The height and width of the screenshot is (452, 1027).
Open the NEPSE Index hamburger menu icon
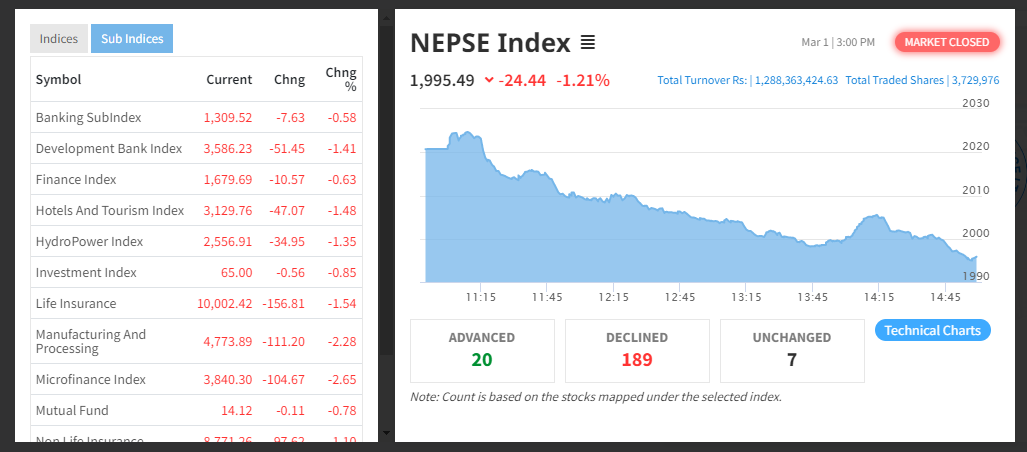point(588,43)
